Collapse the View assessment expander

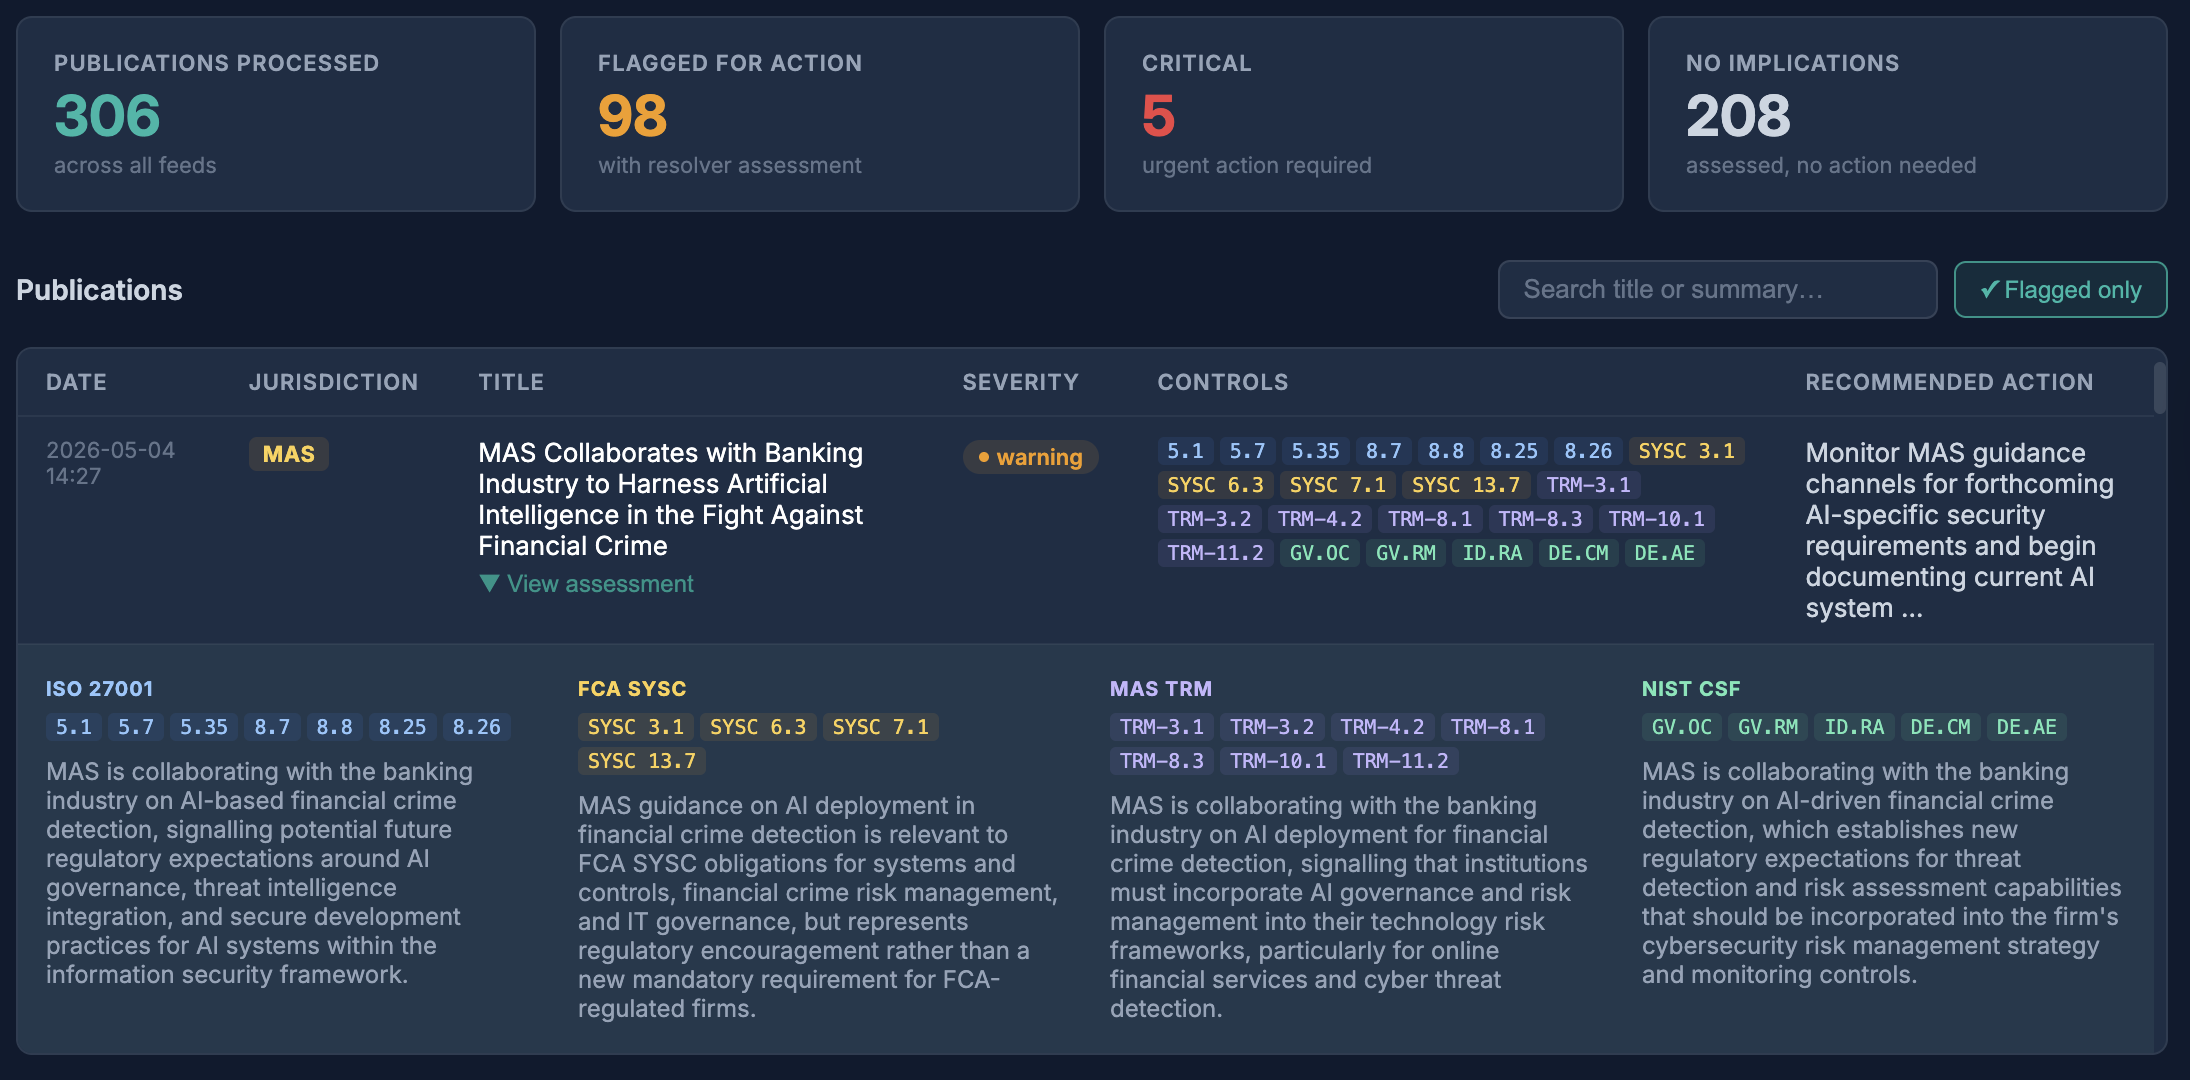tap(586, 584)
